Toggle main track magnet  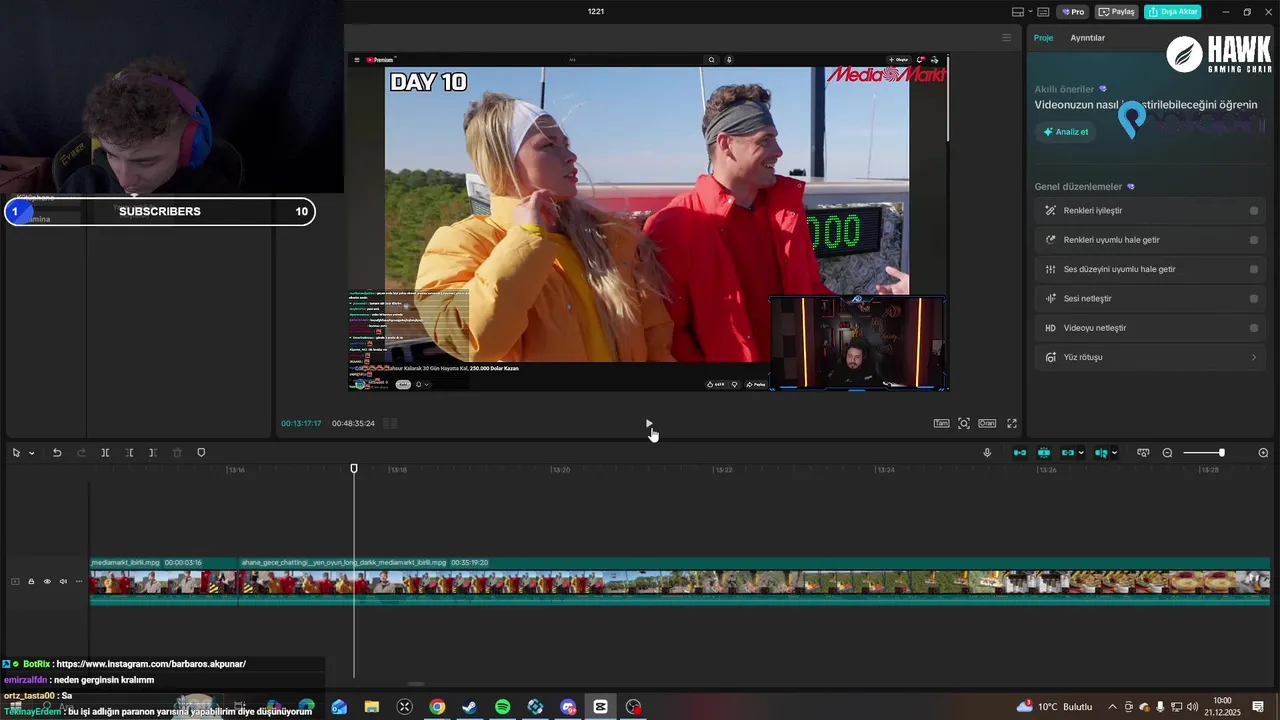[x=1020, y=453]
